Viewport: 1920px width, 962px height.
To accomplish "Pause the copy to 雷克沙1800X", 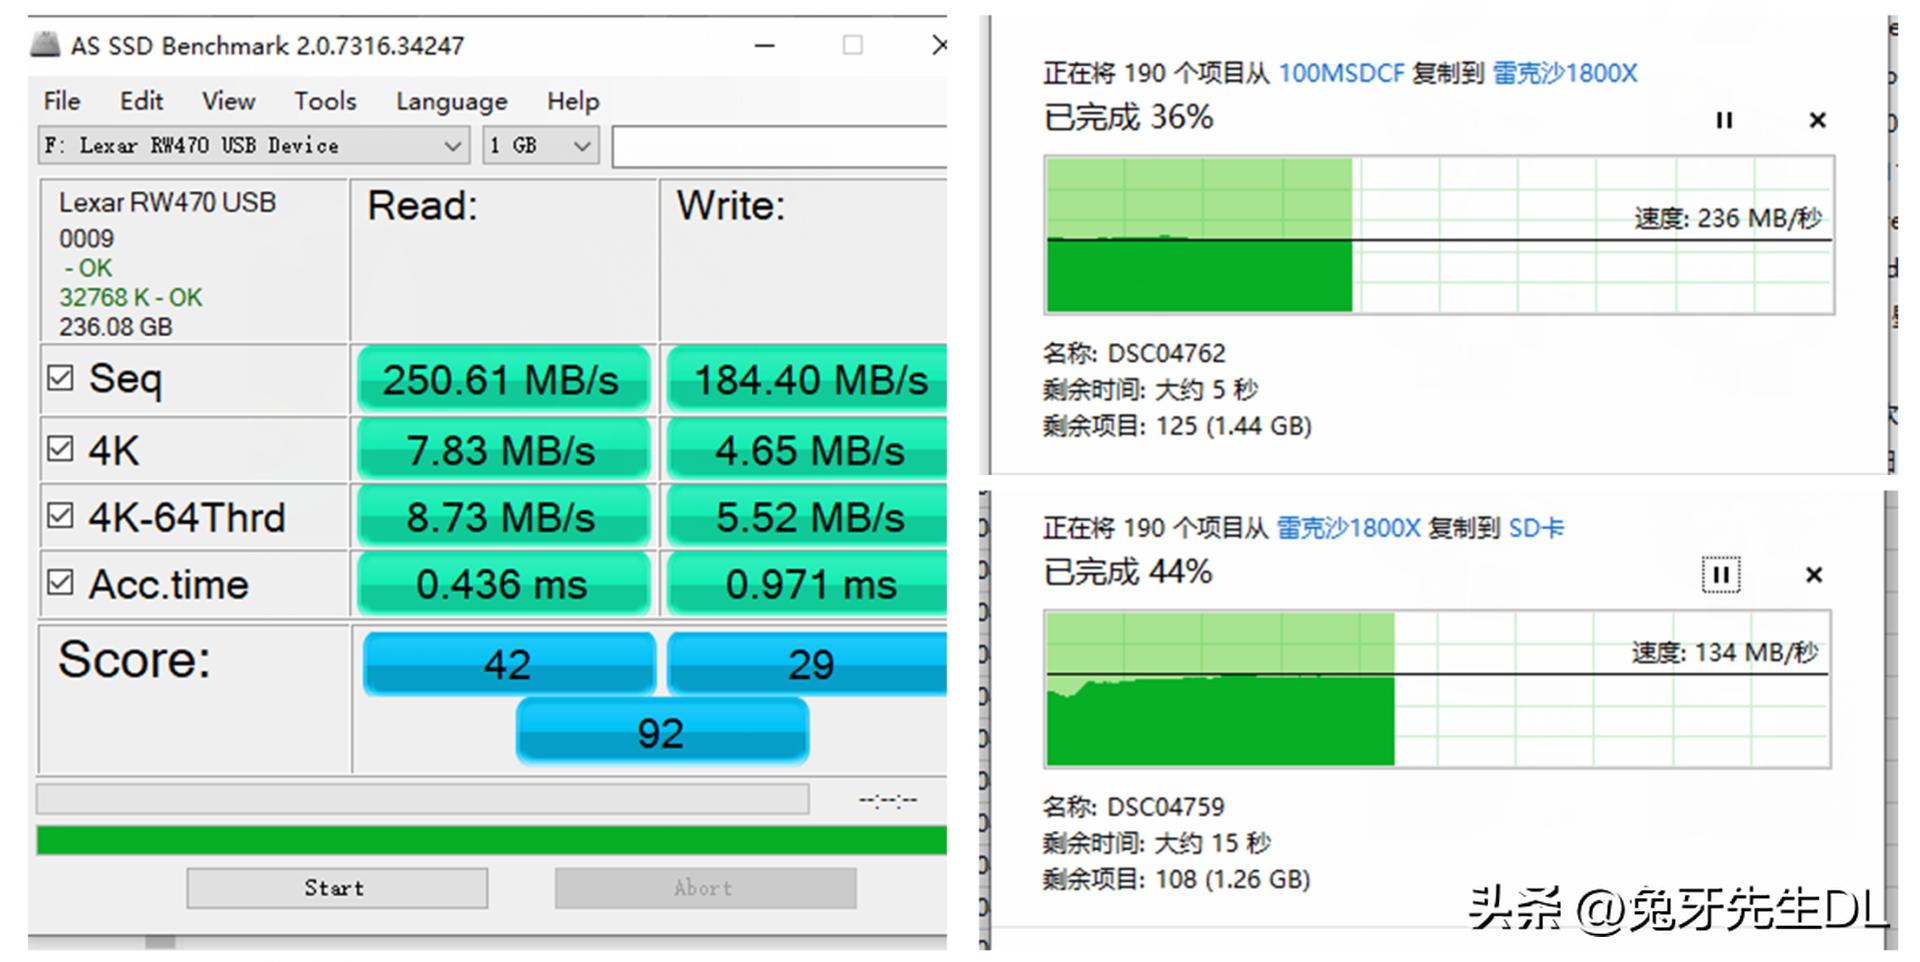I will click(x=1723, y=121).
